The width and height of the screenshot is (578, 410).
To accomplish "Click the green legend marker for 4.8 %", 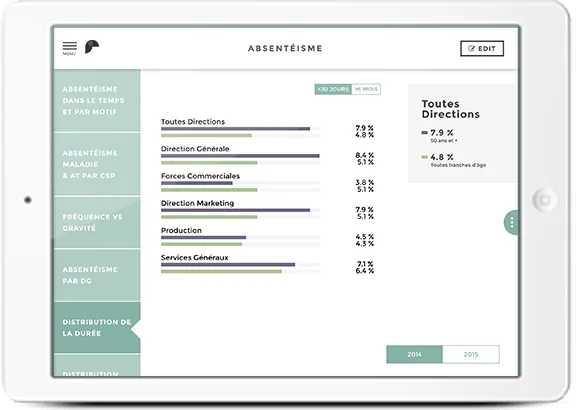I will tap(424, 157).
